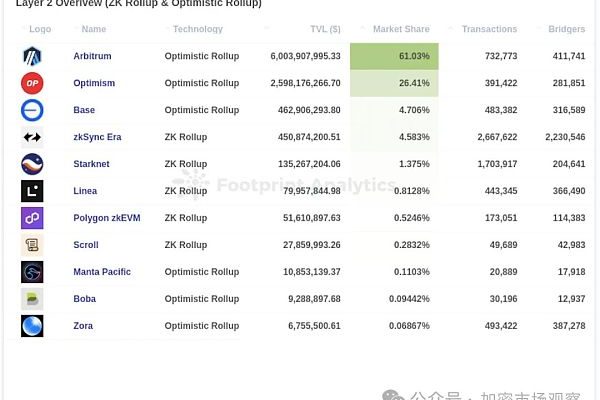Click the Bridgers column header
This screenshot has width=600, height=400.
[x=566, y=30]
